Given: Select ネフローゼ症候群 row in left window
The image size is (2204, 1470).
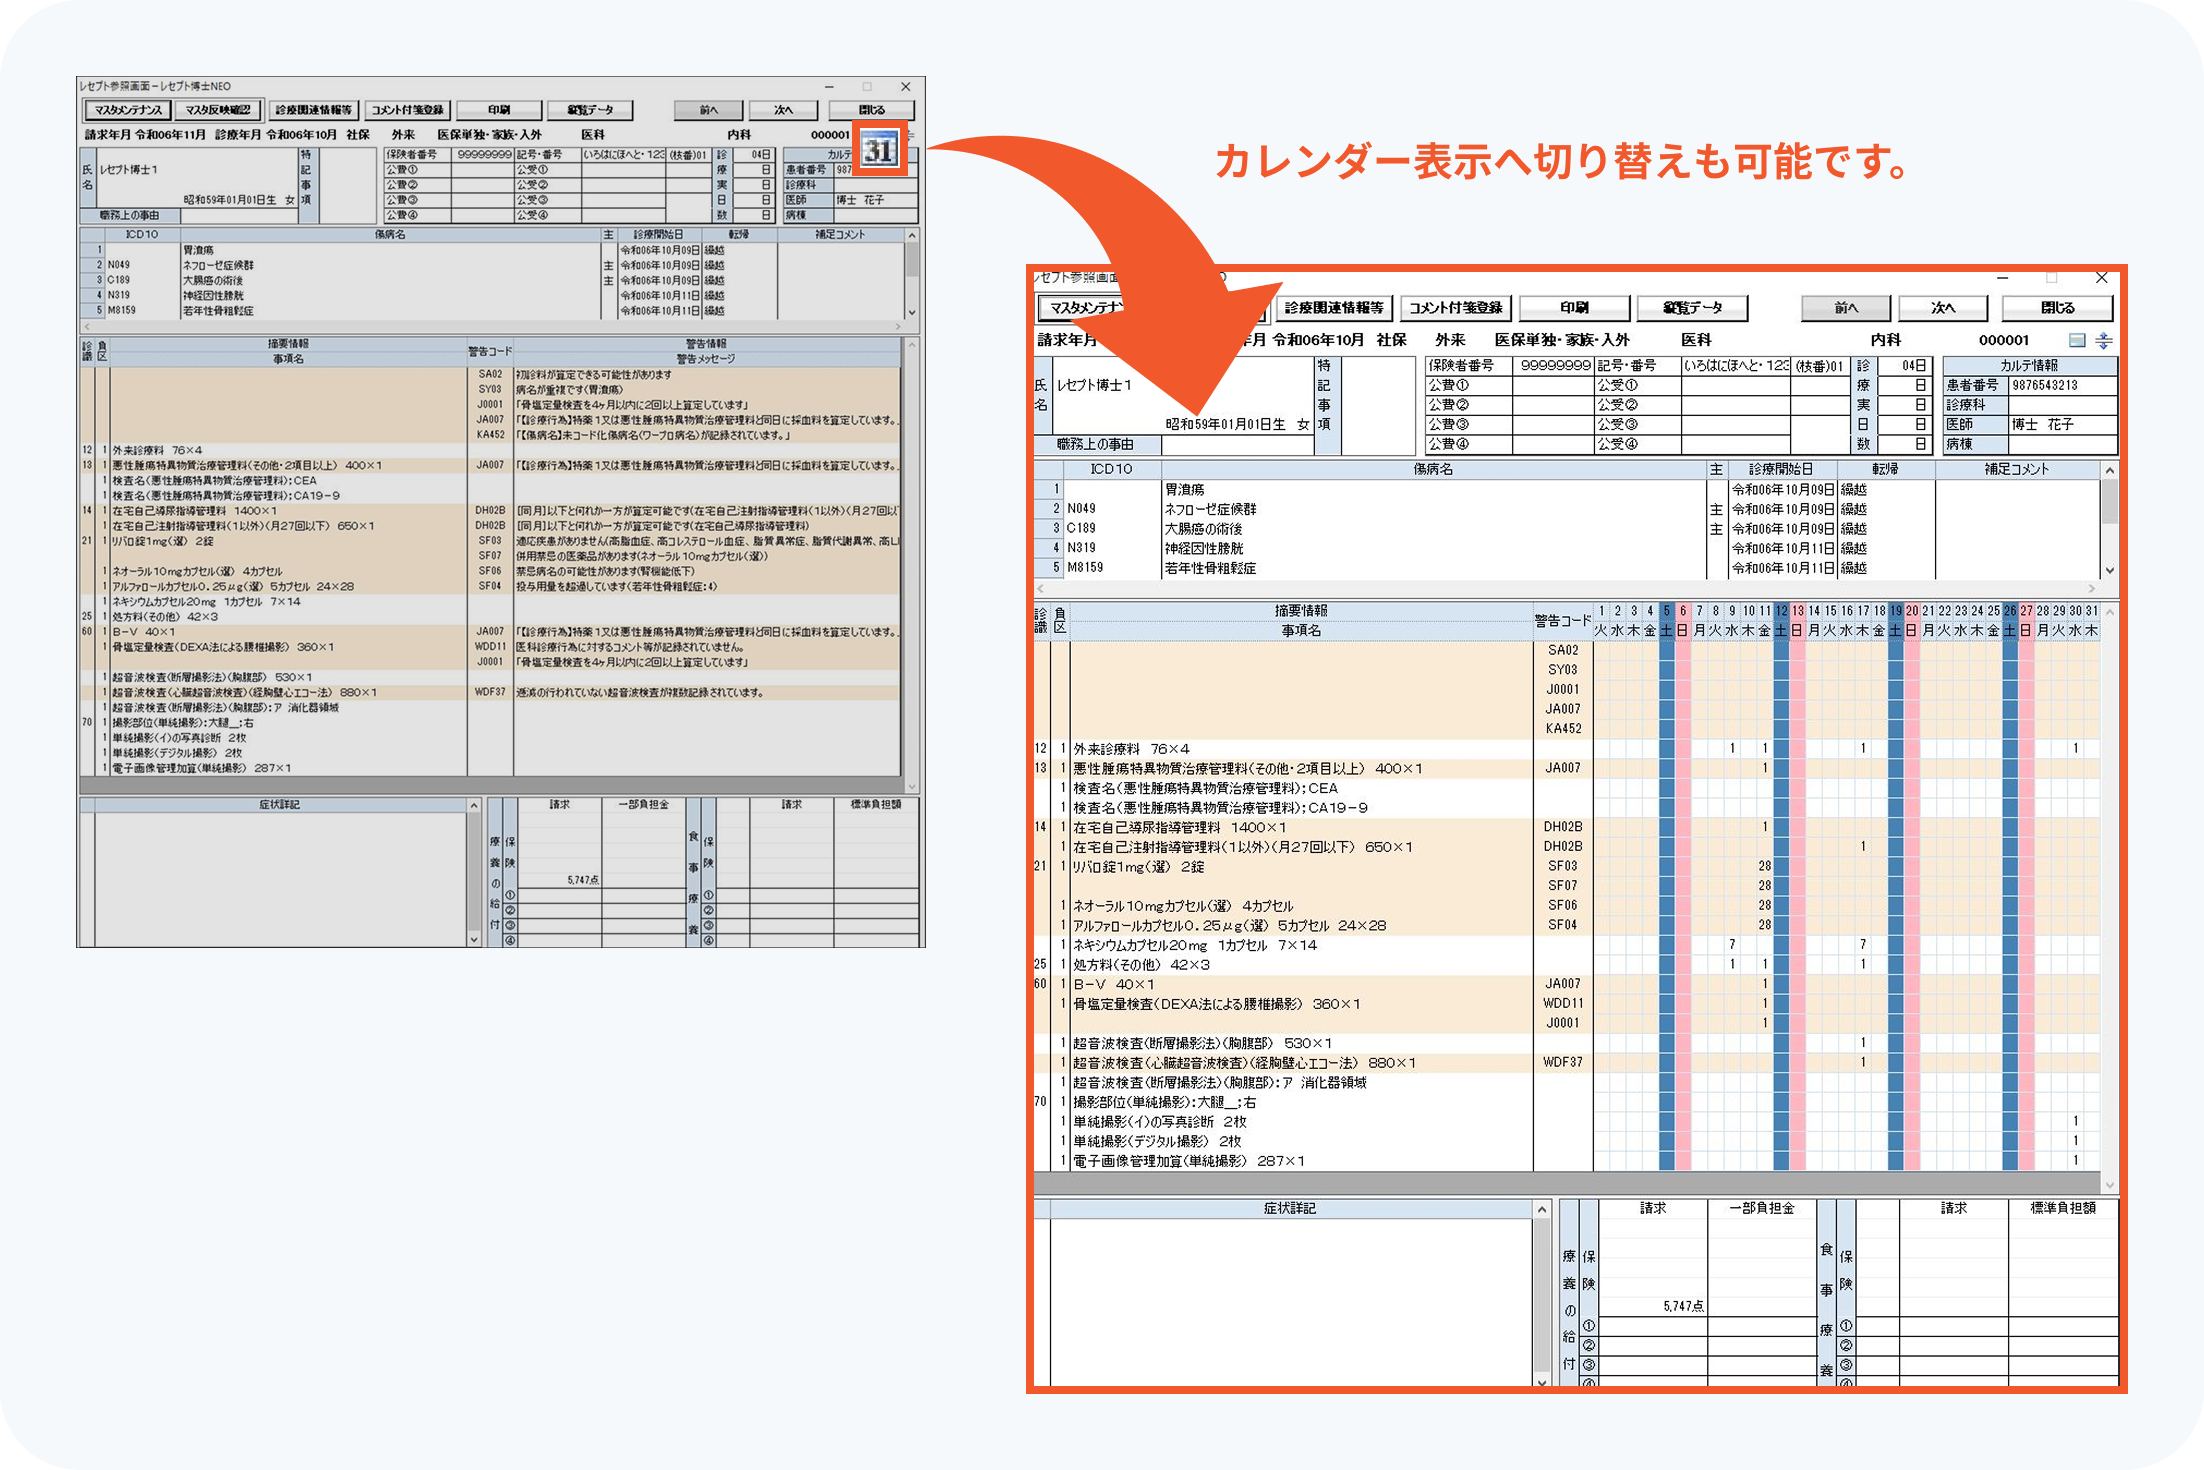Looking at the screenshot, I should click(x=491, y=265).
